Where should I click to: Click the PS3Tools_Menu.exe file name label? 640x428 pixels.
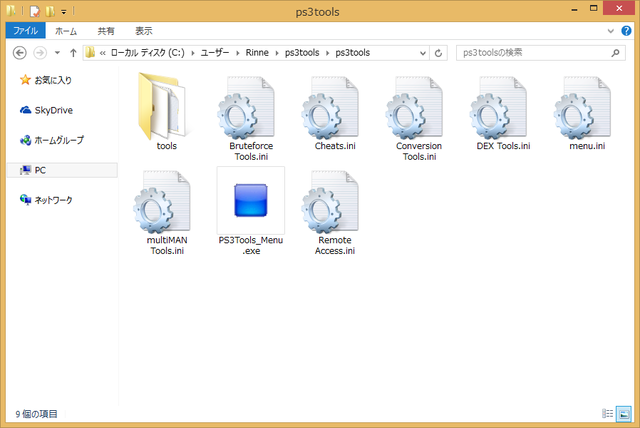[251, 245]
